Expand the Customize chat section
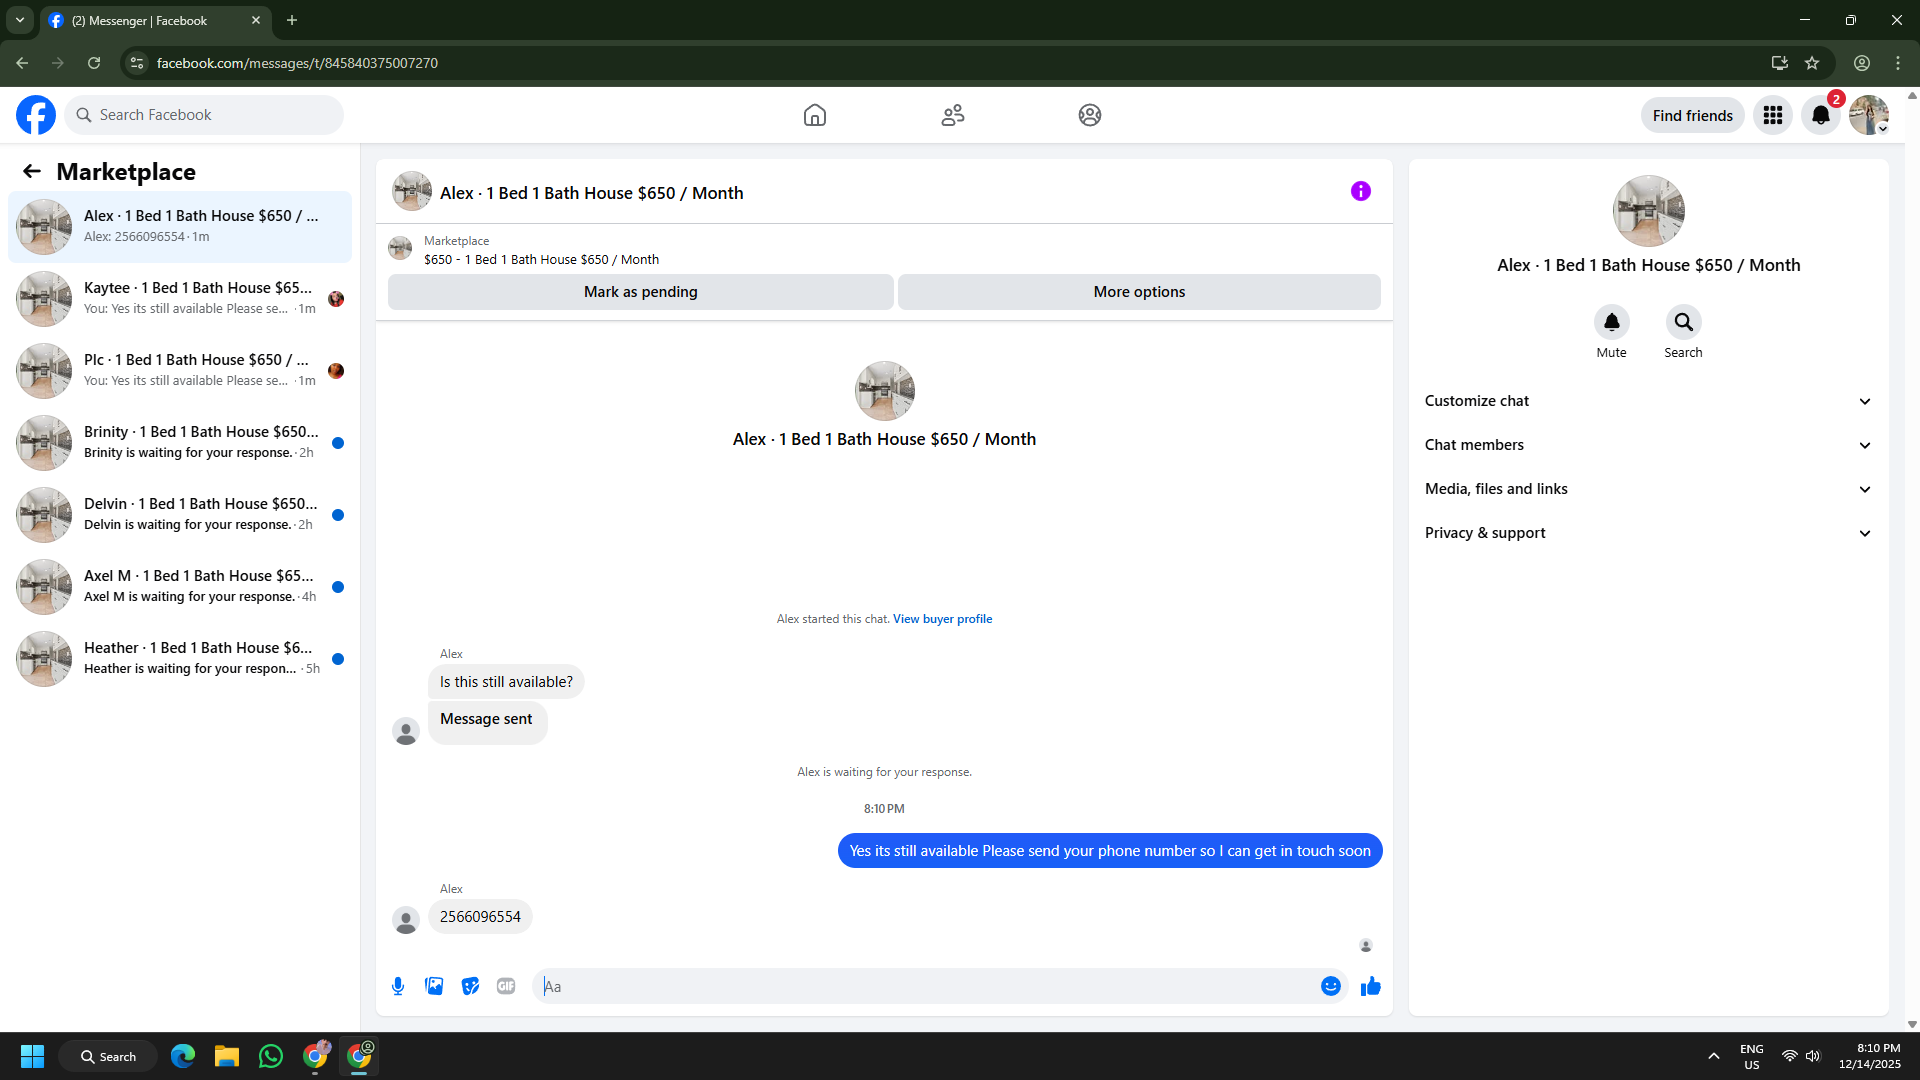The width and height of the screenshot is (1920, 1080). [x=1647, y=401]
